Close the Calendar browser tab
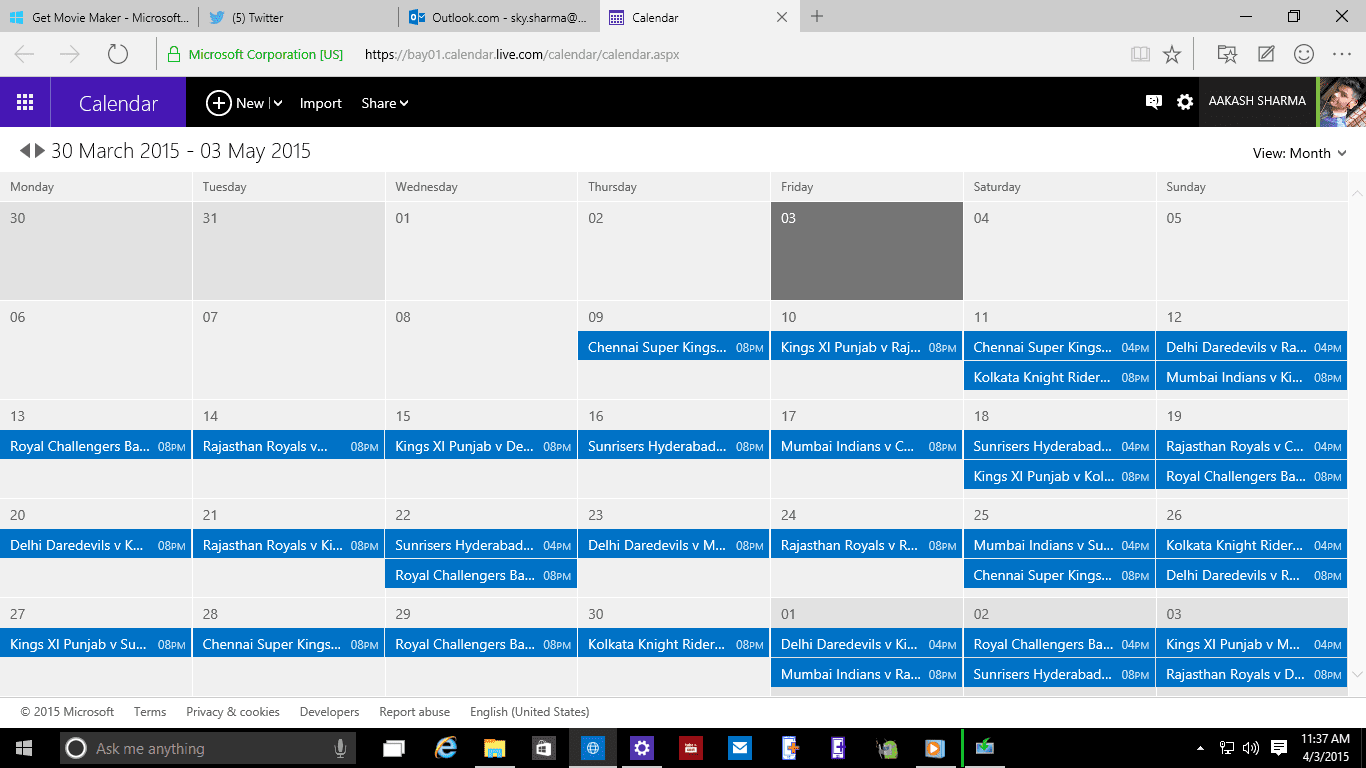 point(782,17)
